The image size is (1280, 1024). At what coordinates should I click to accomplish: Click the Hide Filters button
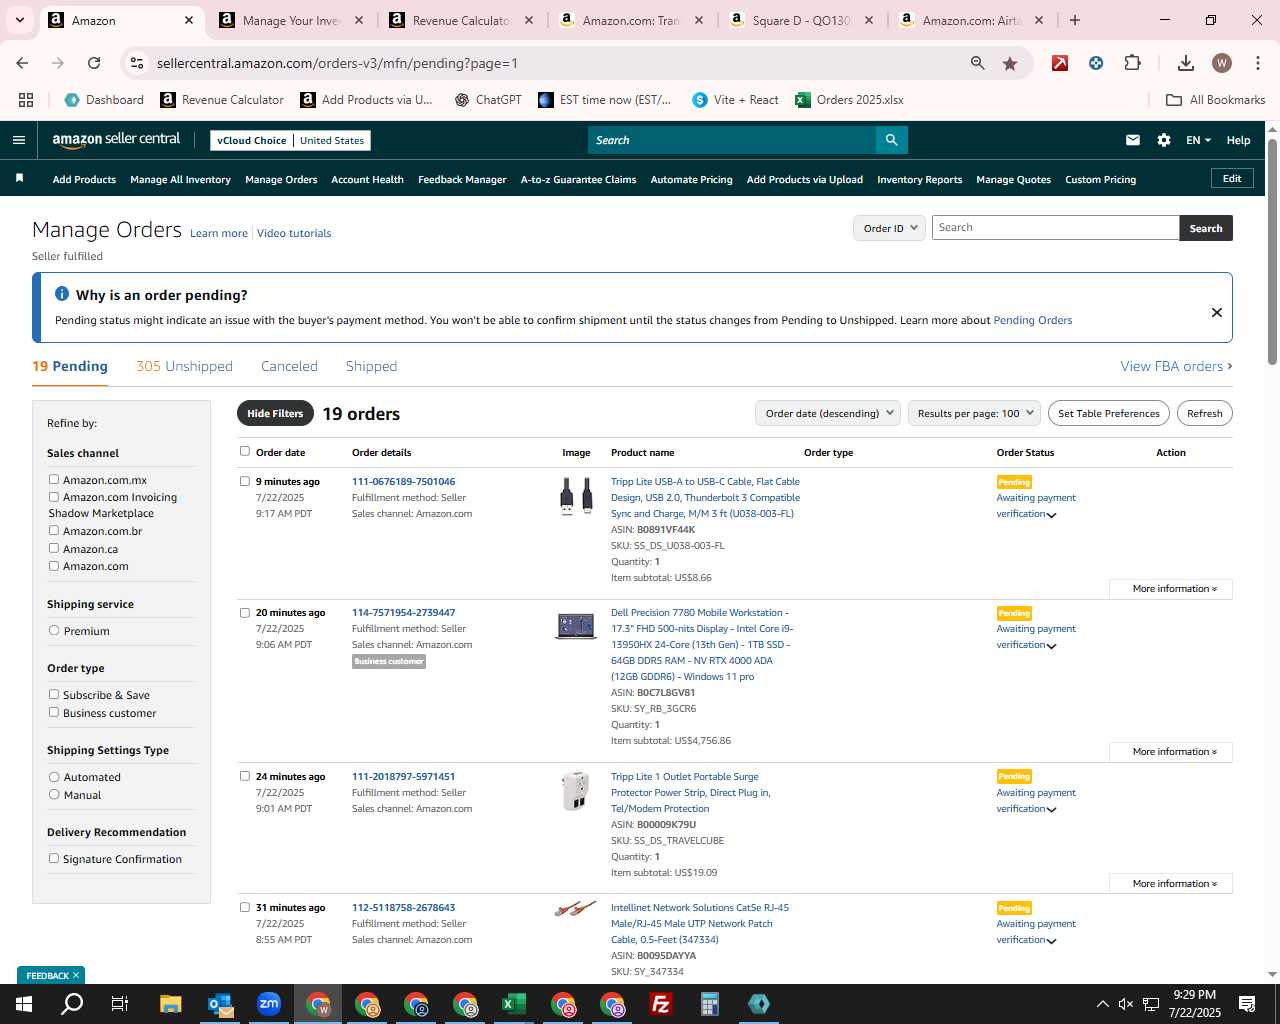click(275, 413)
